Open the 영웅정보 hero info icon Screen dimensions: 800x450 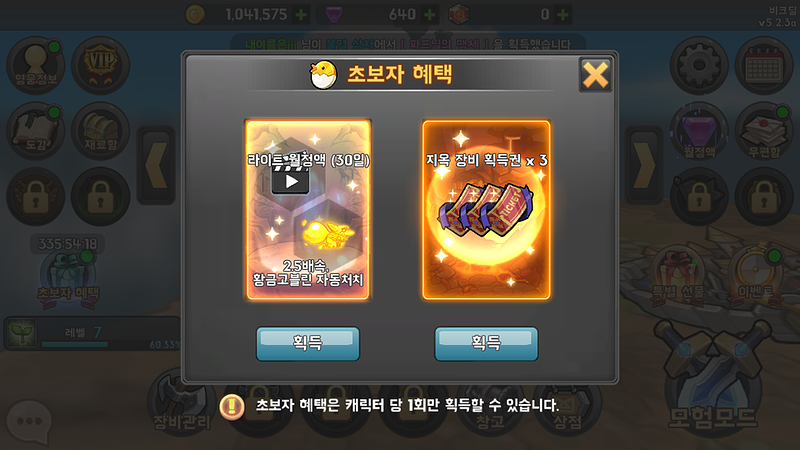coord(36,65)
